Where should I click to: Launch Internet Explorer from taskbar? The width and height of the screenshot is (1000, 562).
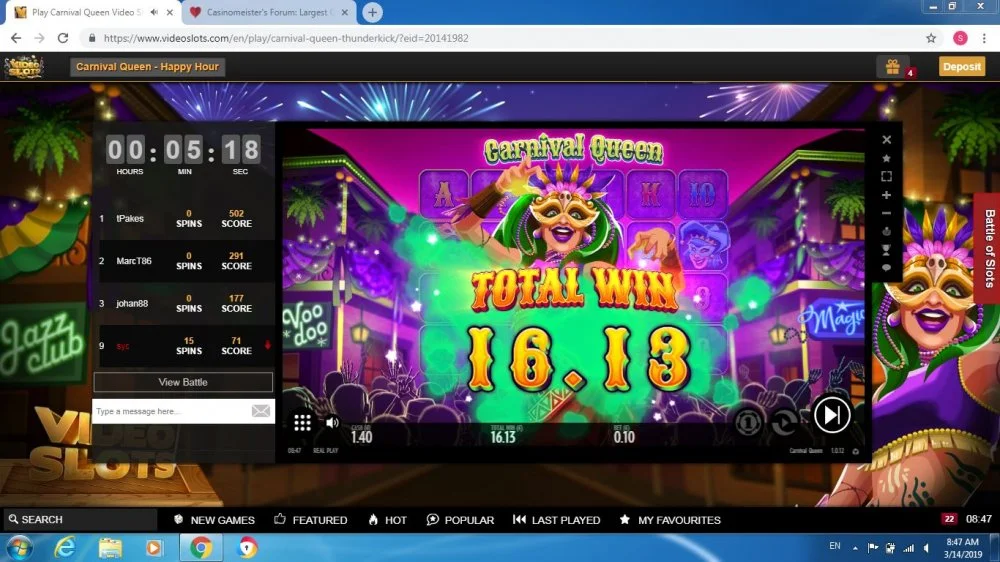65,548
